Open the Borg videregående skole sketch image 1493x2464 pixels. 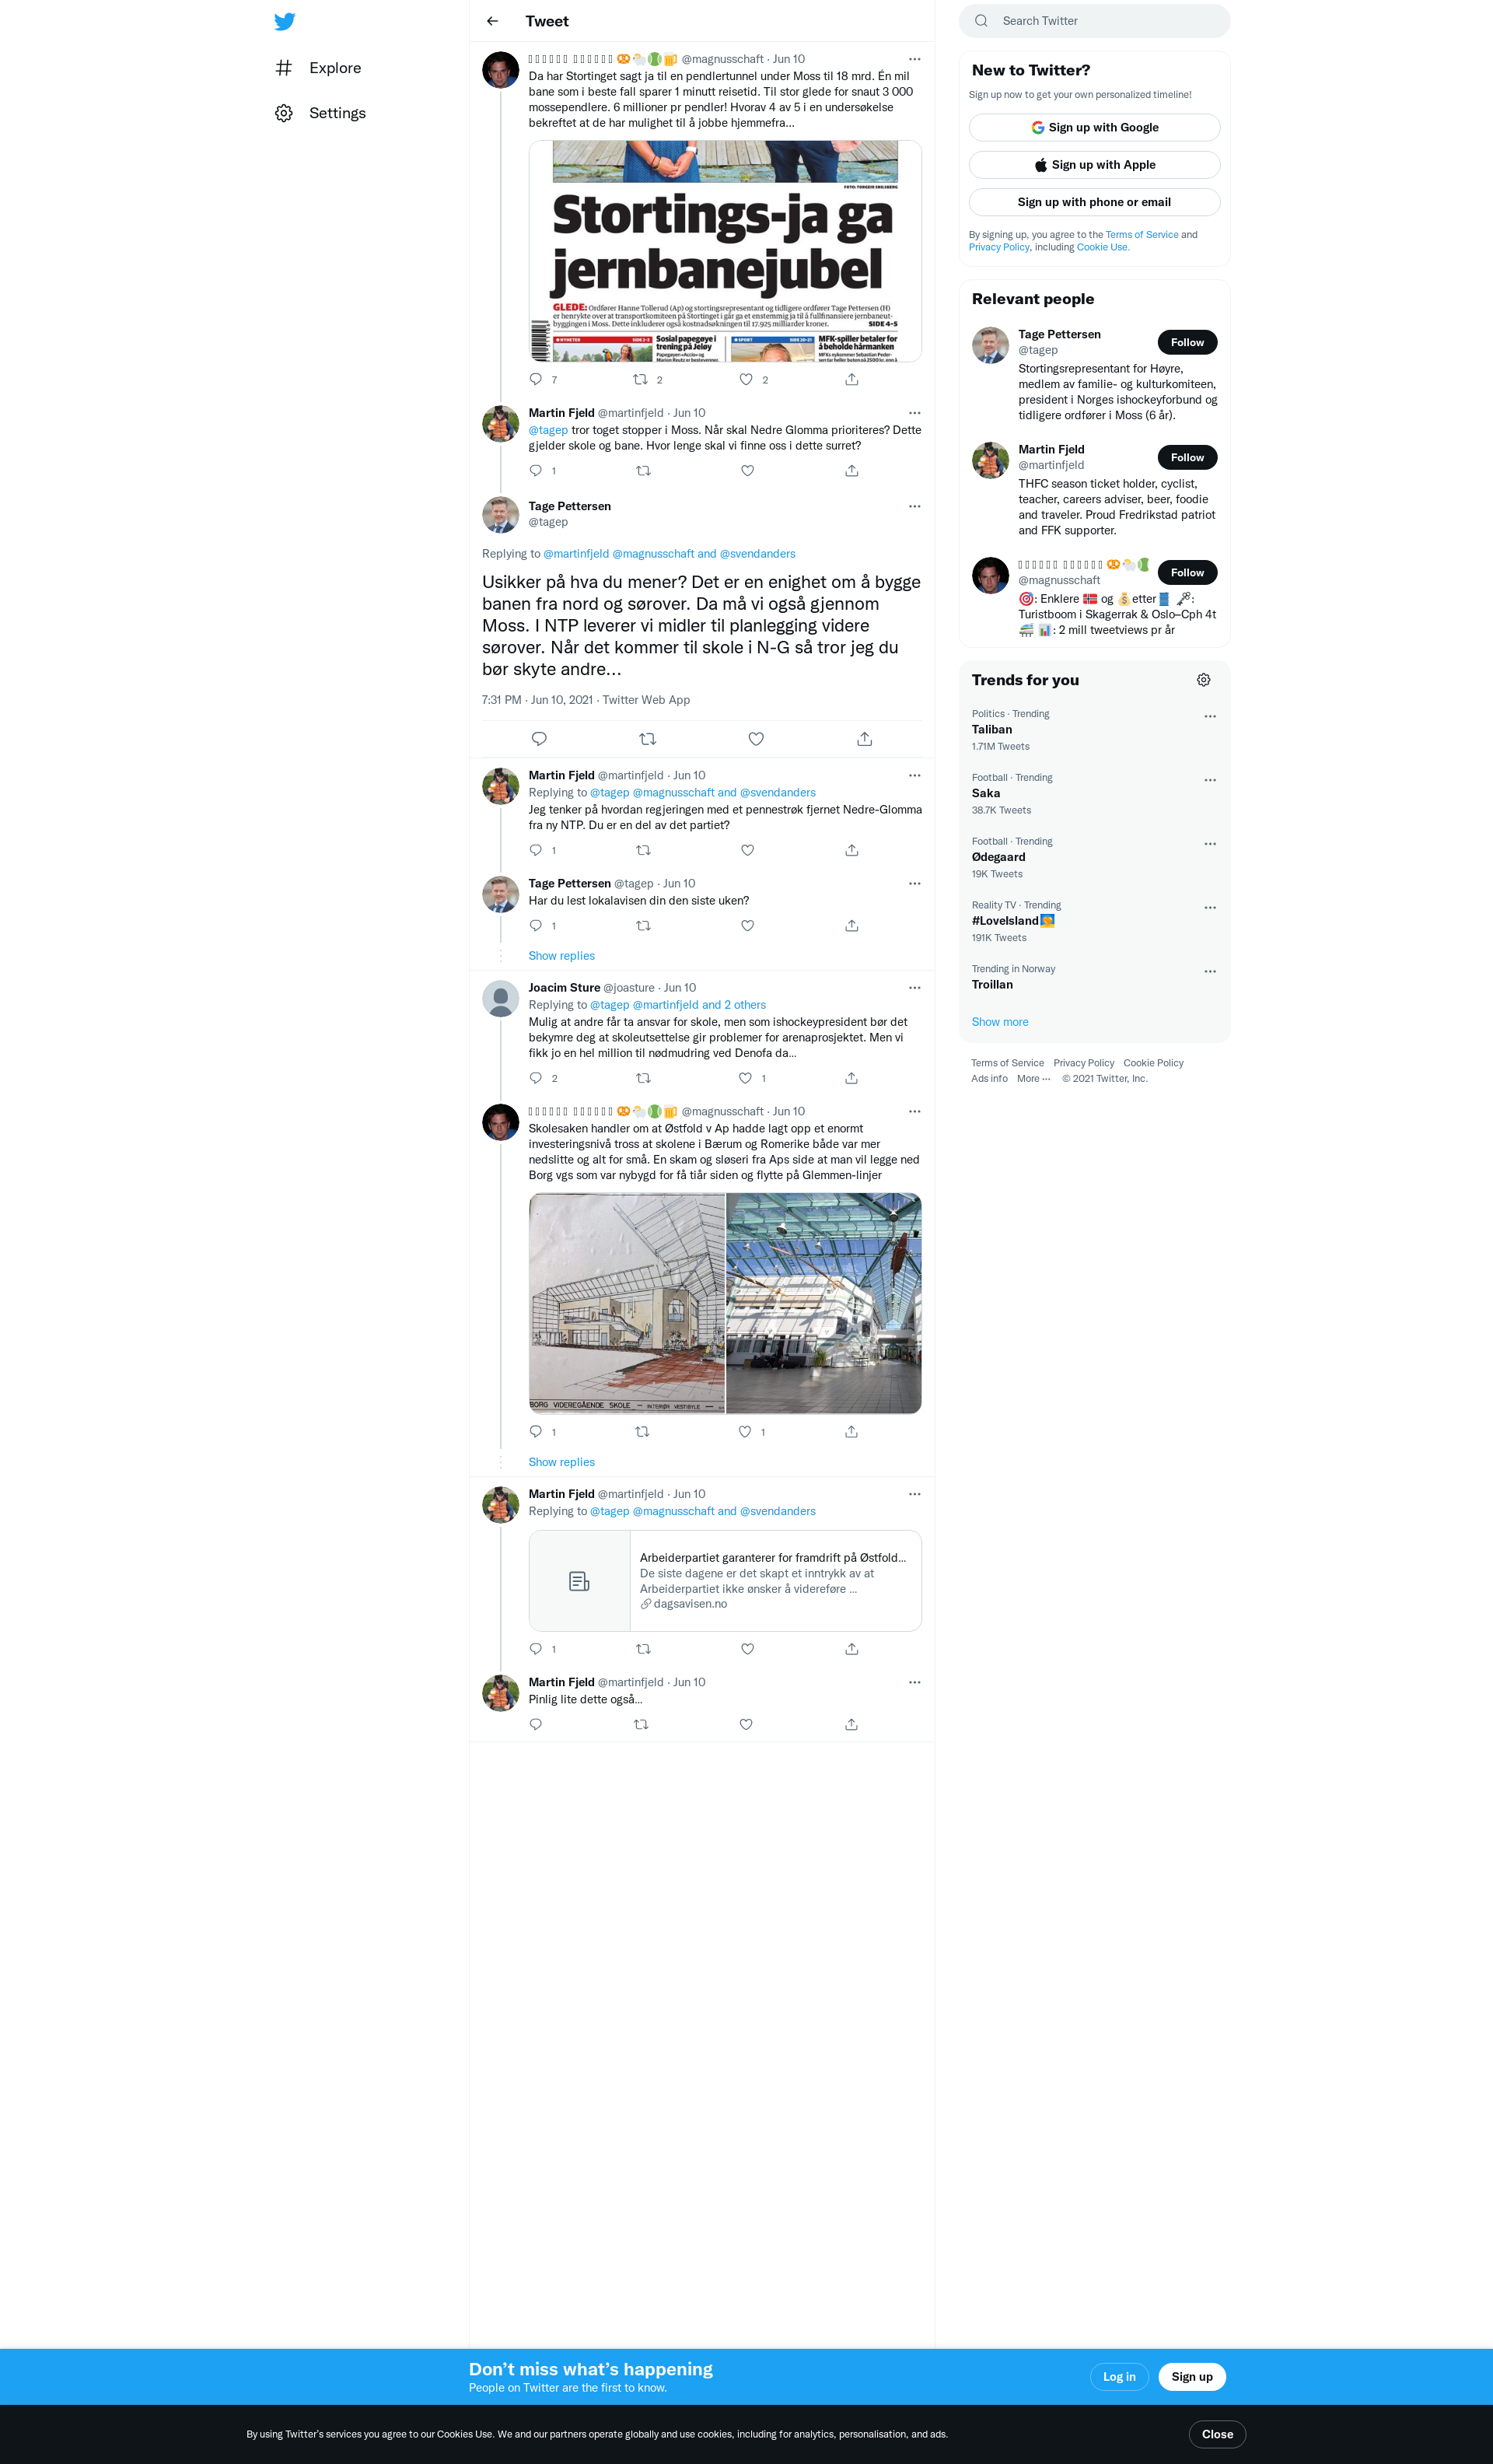coord(627,1303)
